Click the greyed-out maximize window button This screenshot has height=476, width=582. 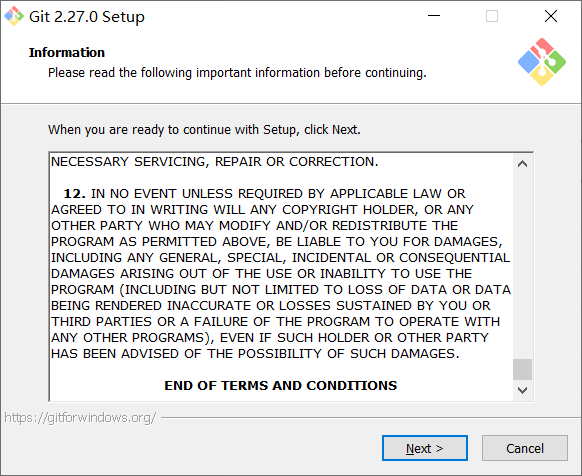[492, 16]
